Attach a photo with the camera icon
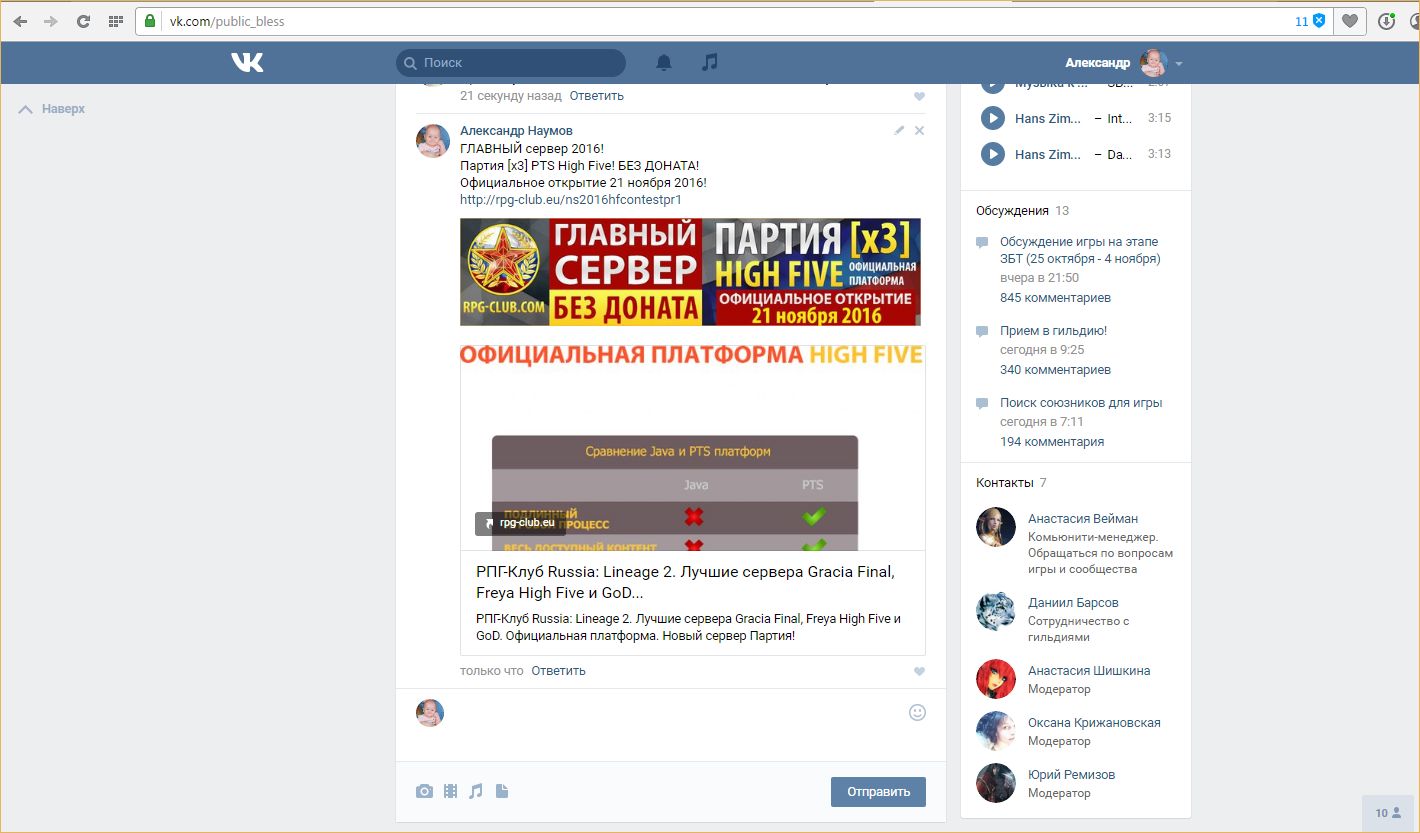The width and height of the screenshot is (1420, 833). [x=425, y=791]
